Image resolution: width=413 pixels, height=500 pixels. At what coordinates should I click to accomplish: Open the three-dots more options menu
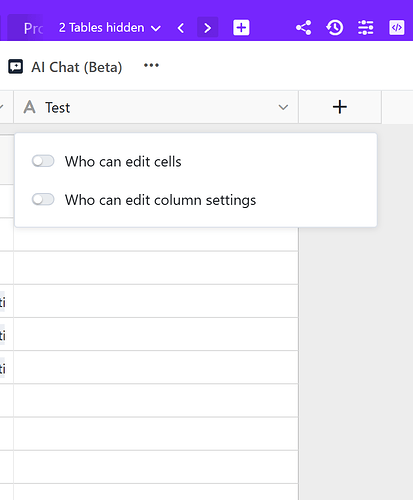[151, 65]
